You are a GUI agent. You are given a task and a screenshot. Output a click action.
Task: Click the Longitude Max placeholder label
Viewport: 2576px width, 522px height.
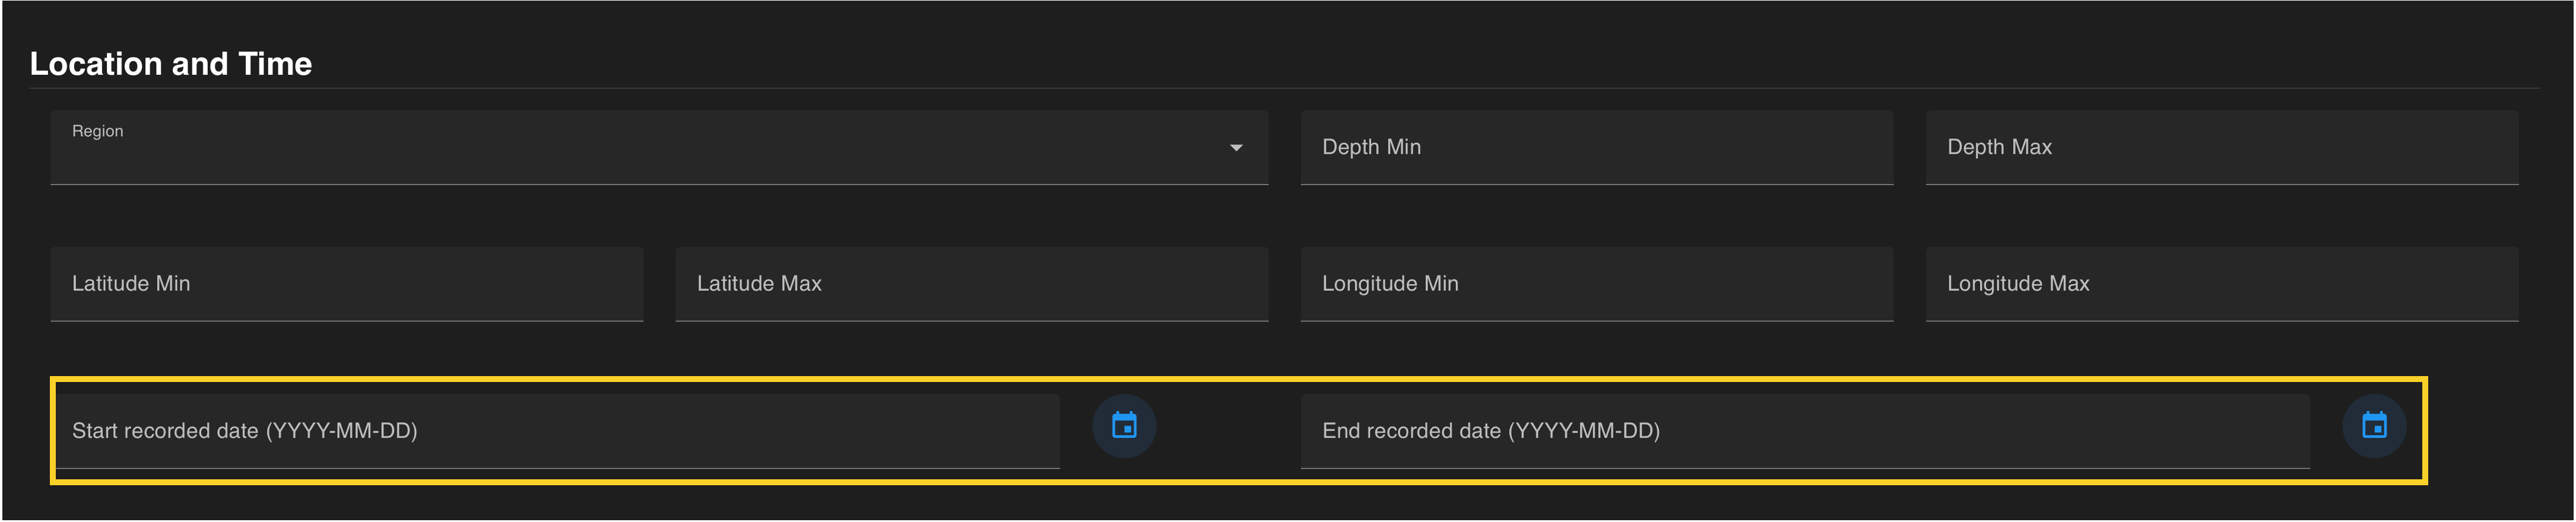2018,284
